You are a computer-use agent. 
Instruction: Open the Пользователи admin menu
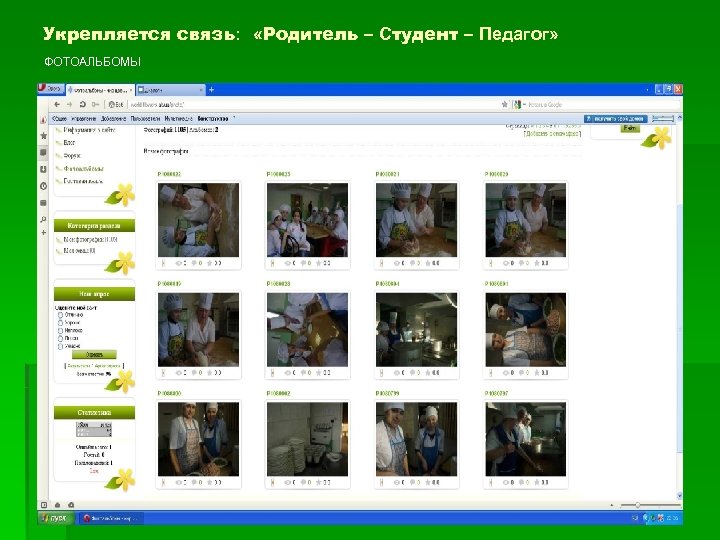click(x=145, y=118)
